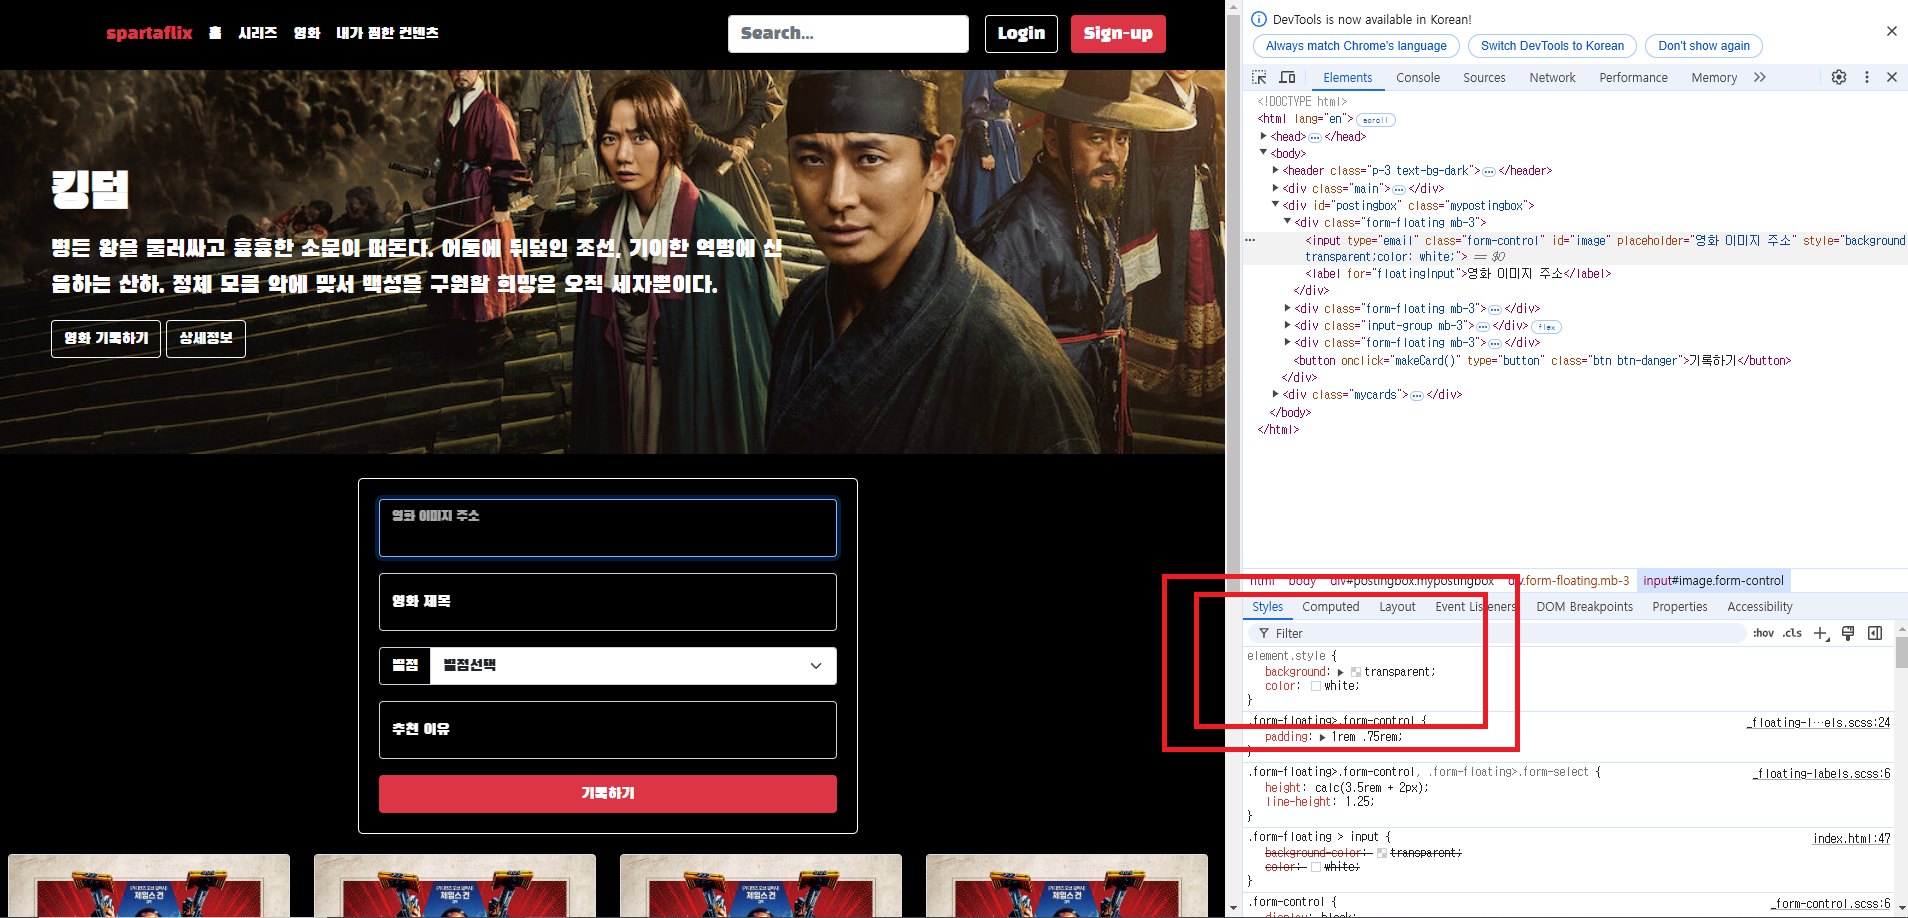Expand the mycards div node
The height and width of the screenshot is (918, 1908).
(x=1276, y=394)
